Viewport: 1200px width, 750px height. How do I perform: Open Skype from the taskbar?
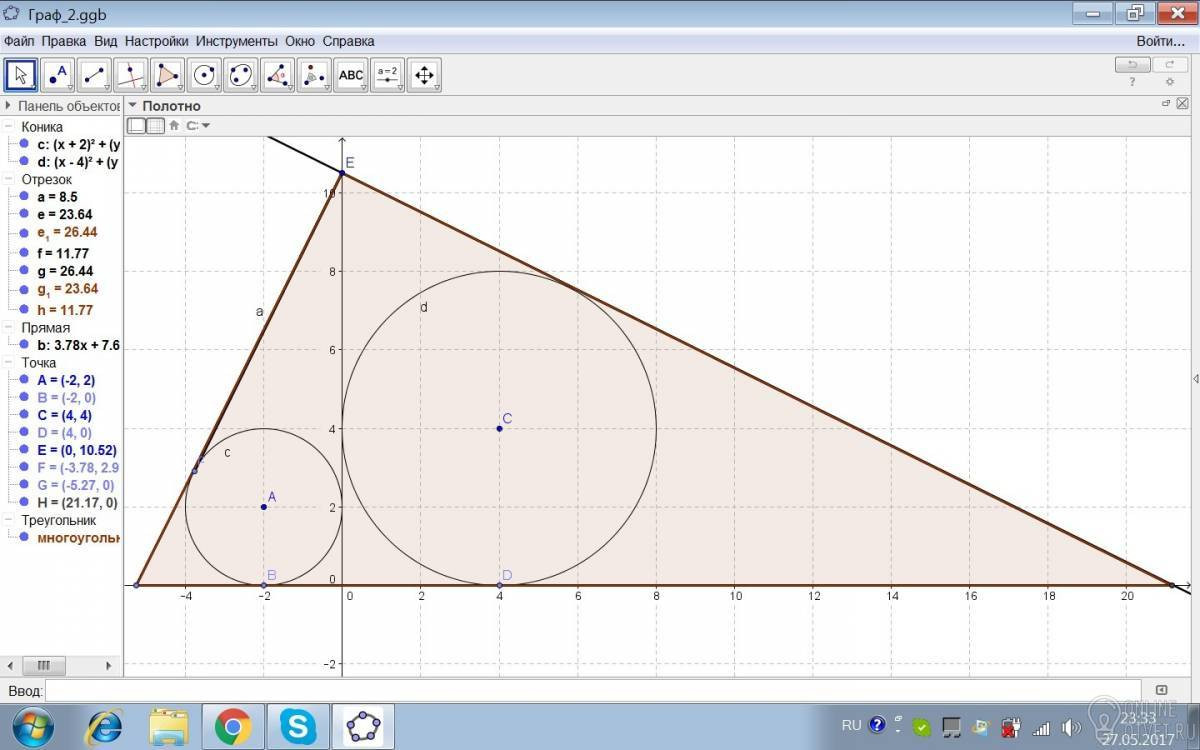tap(298, 727)
